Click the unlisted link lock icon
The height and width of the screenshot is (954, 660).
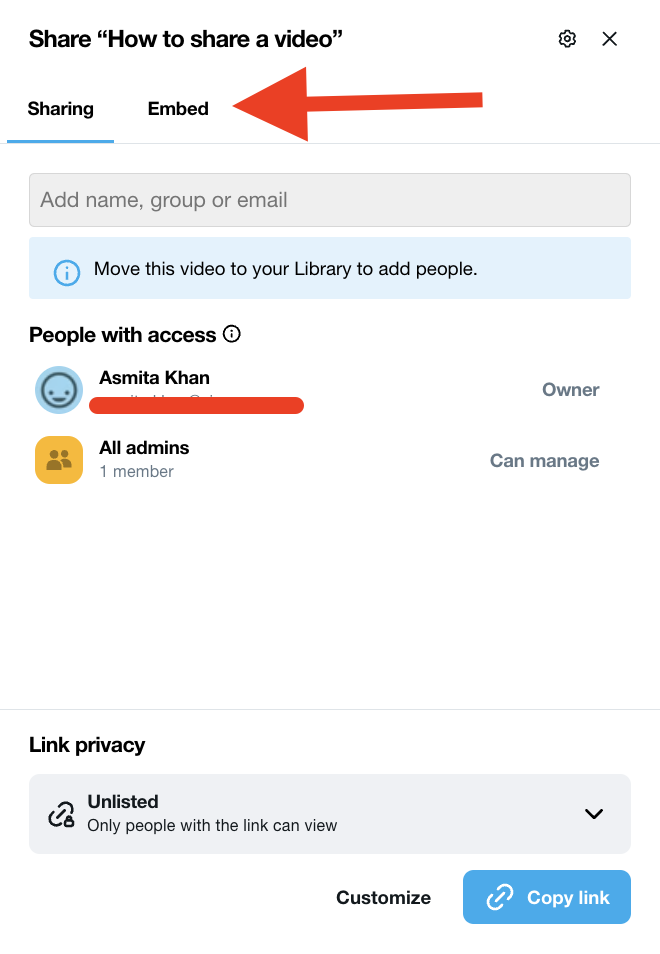[62, 813]
